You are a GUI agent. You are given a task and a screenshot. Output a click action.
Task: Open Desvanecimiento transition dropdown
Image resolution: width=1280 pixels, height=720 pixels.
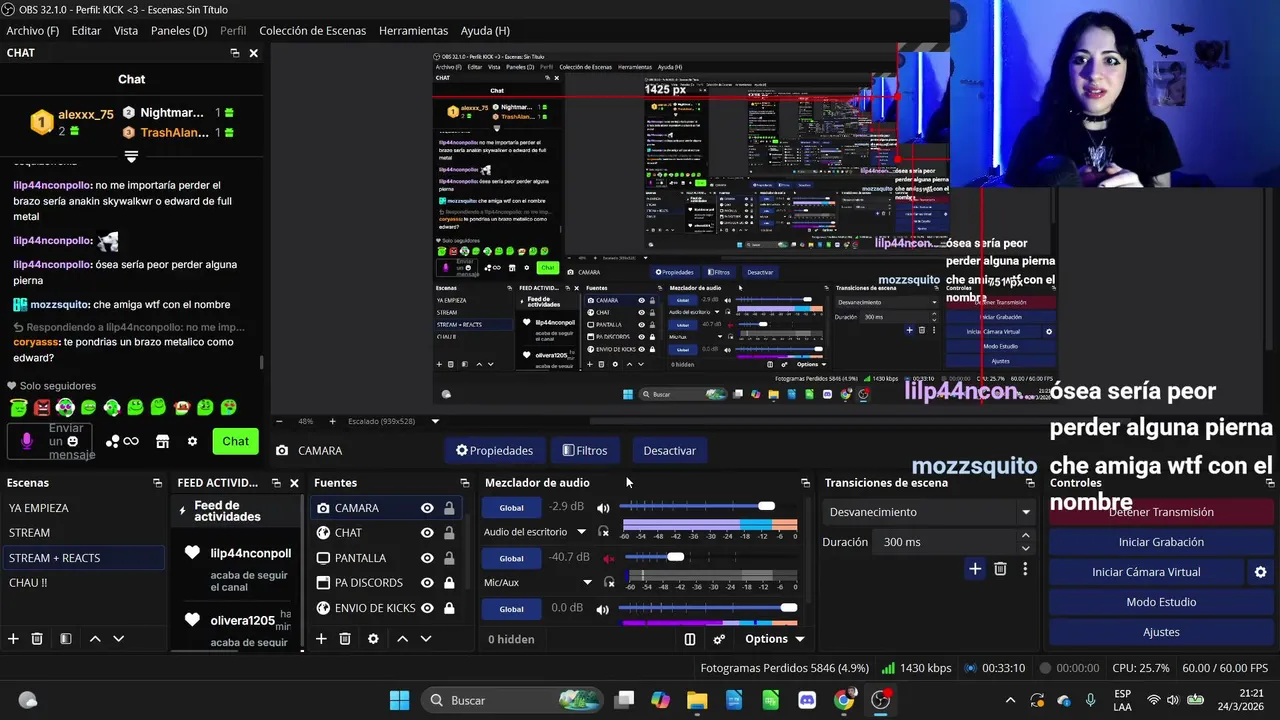coord(930,512)
